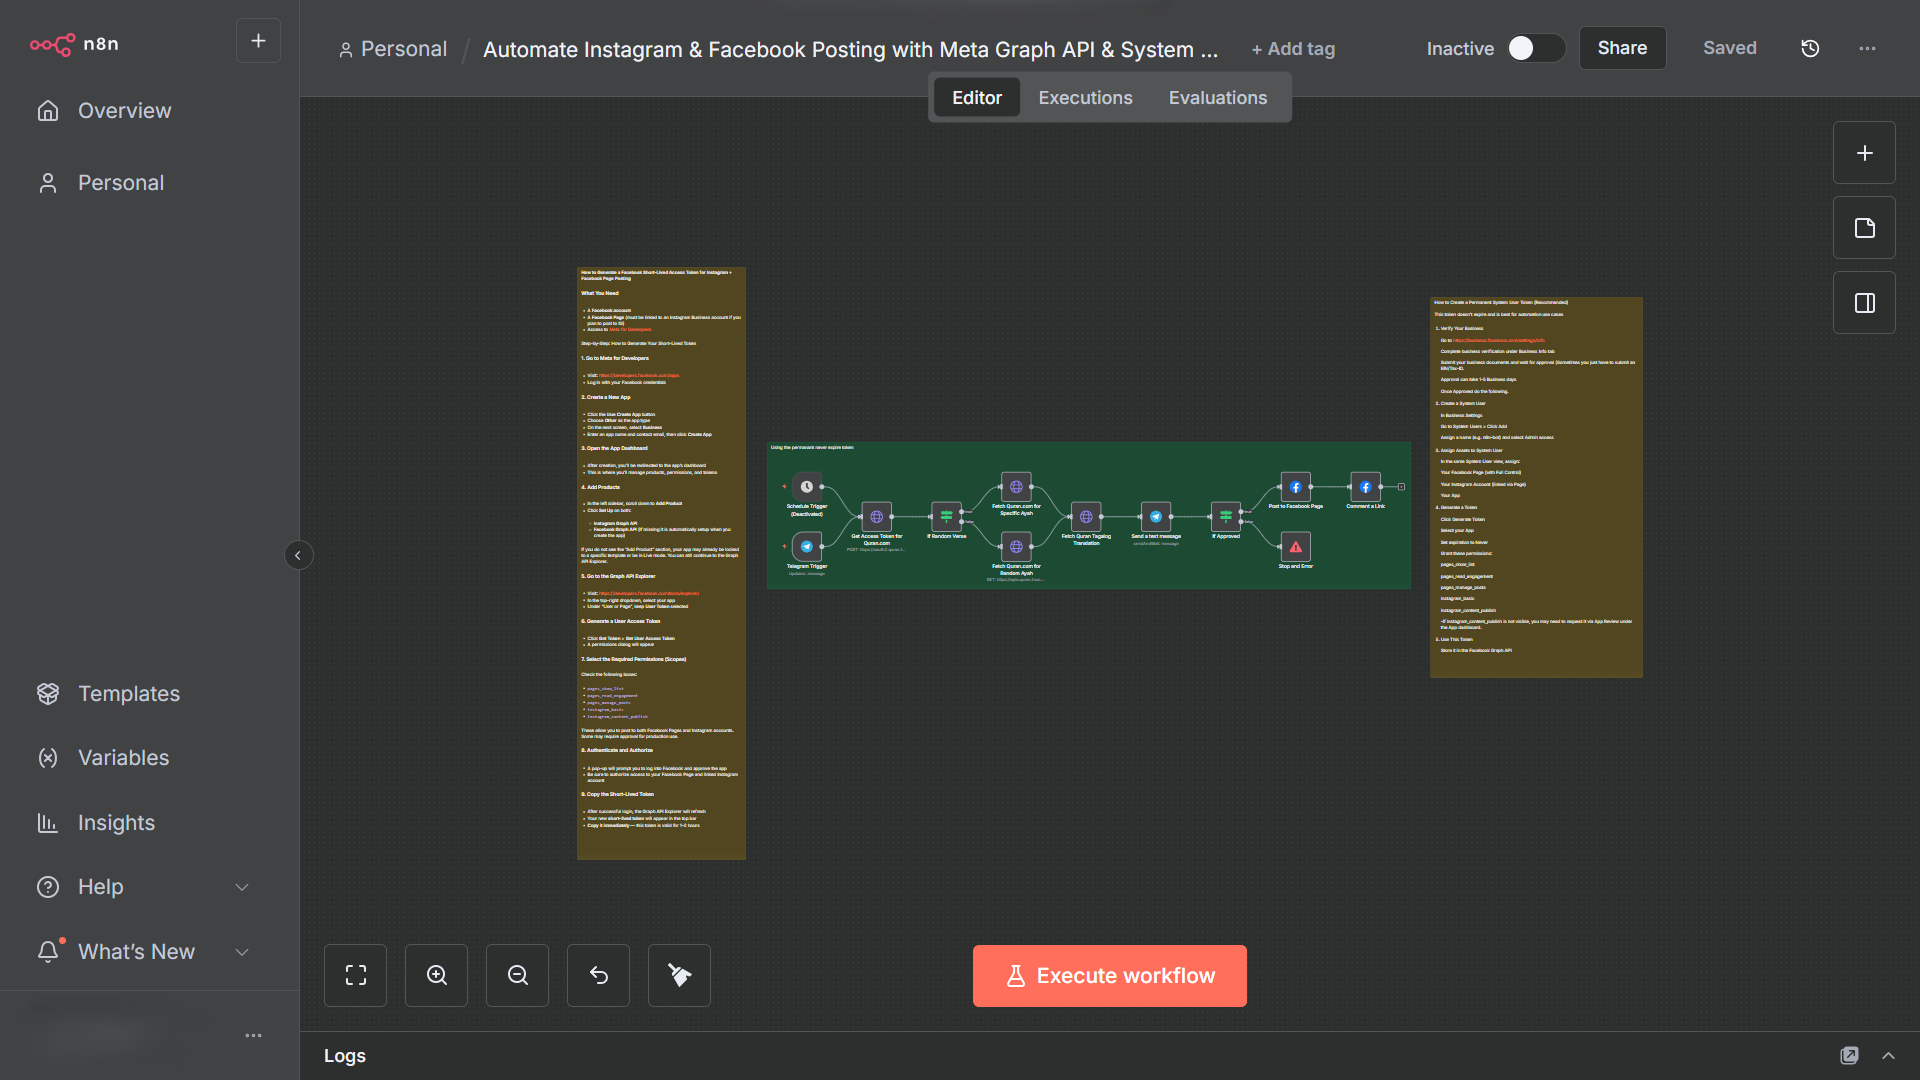1920x1080 pixels.
Task: Add a new node with the canvas plus button
Action: [1863, 152]
